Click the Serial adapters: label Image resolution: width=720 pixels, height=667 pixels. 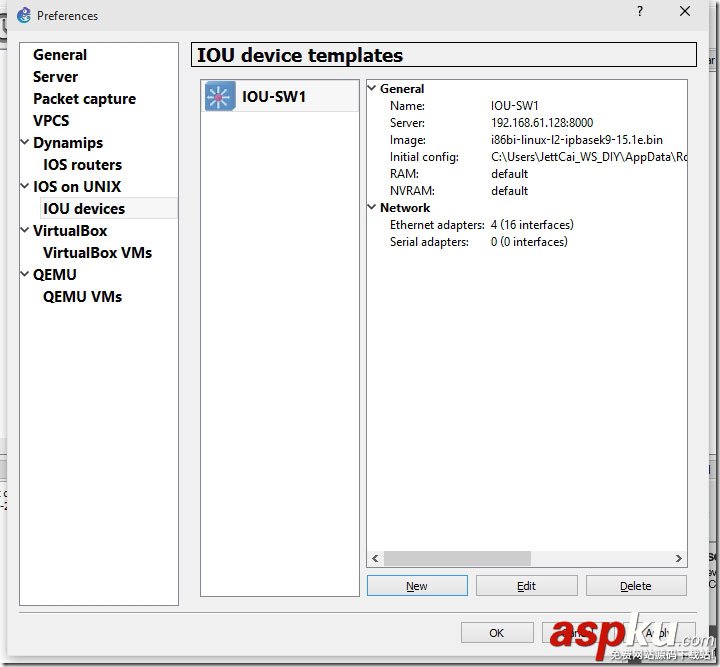[x=429, y=242]
